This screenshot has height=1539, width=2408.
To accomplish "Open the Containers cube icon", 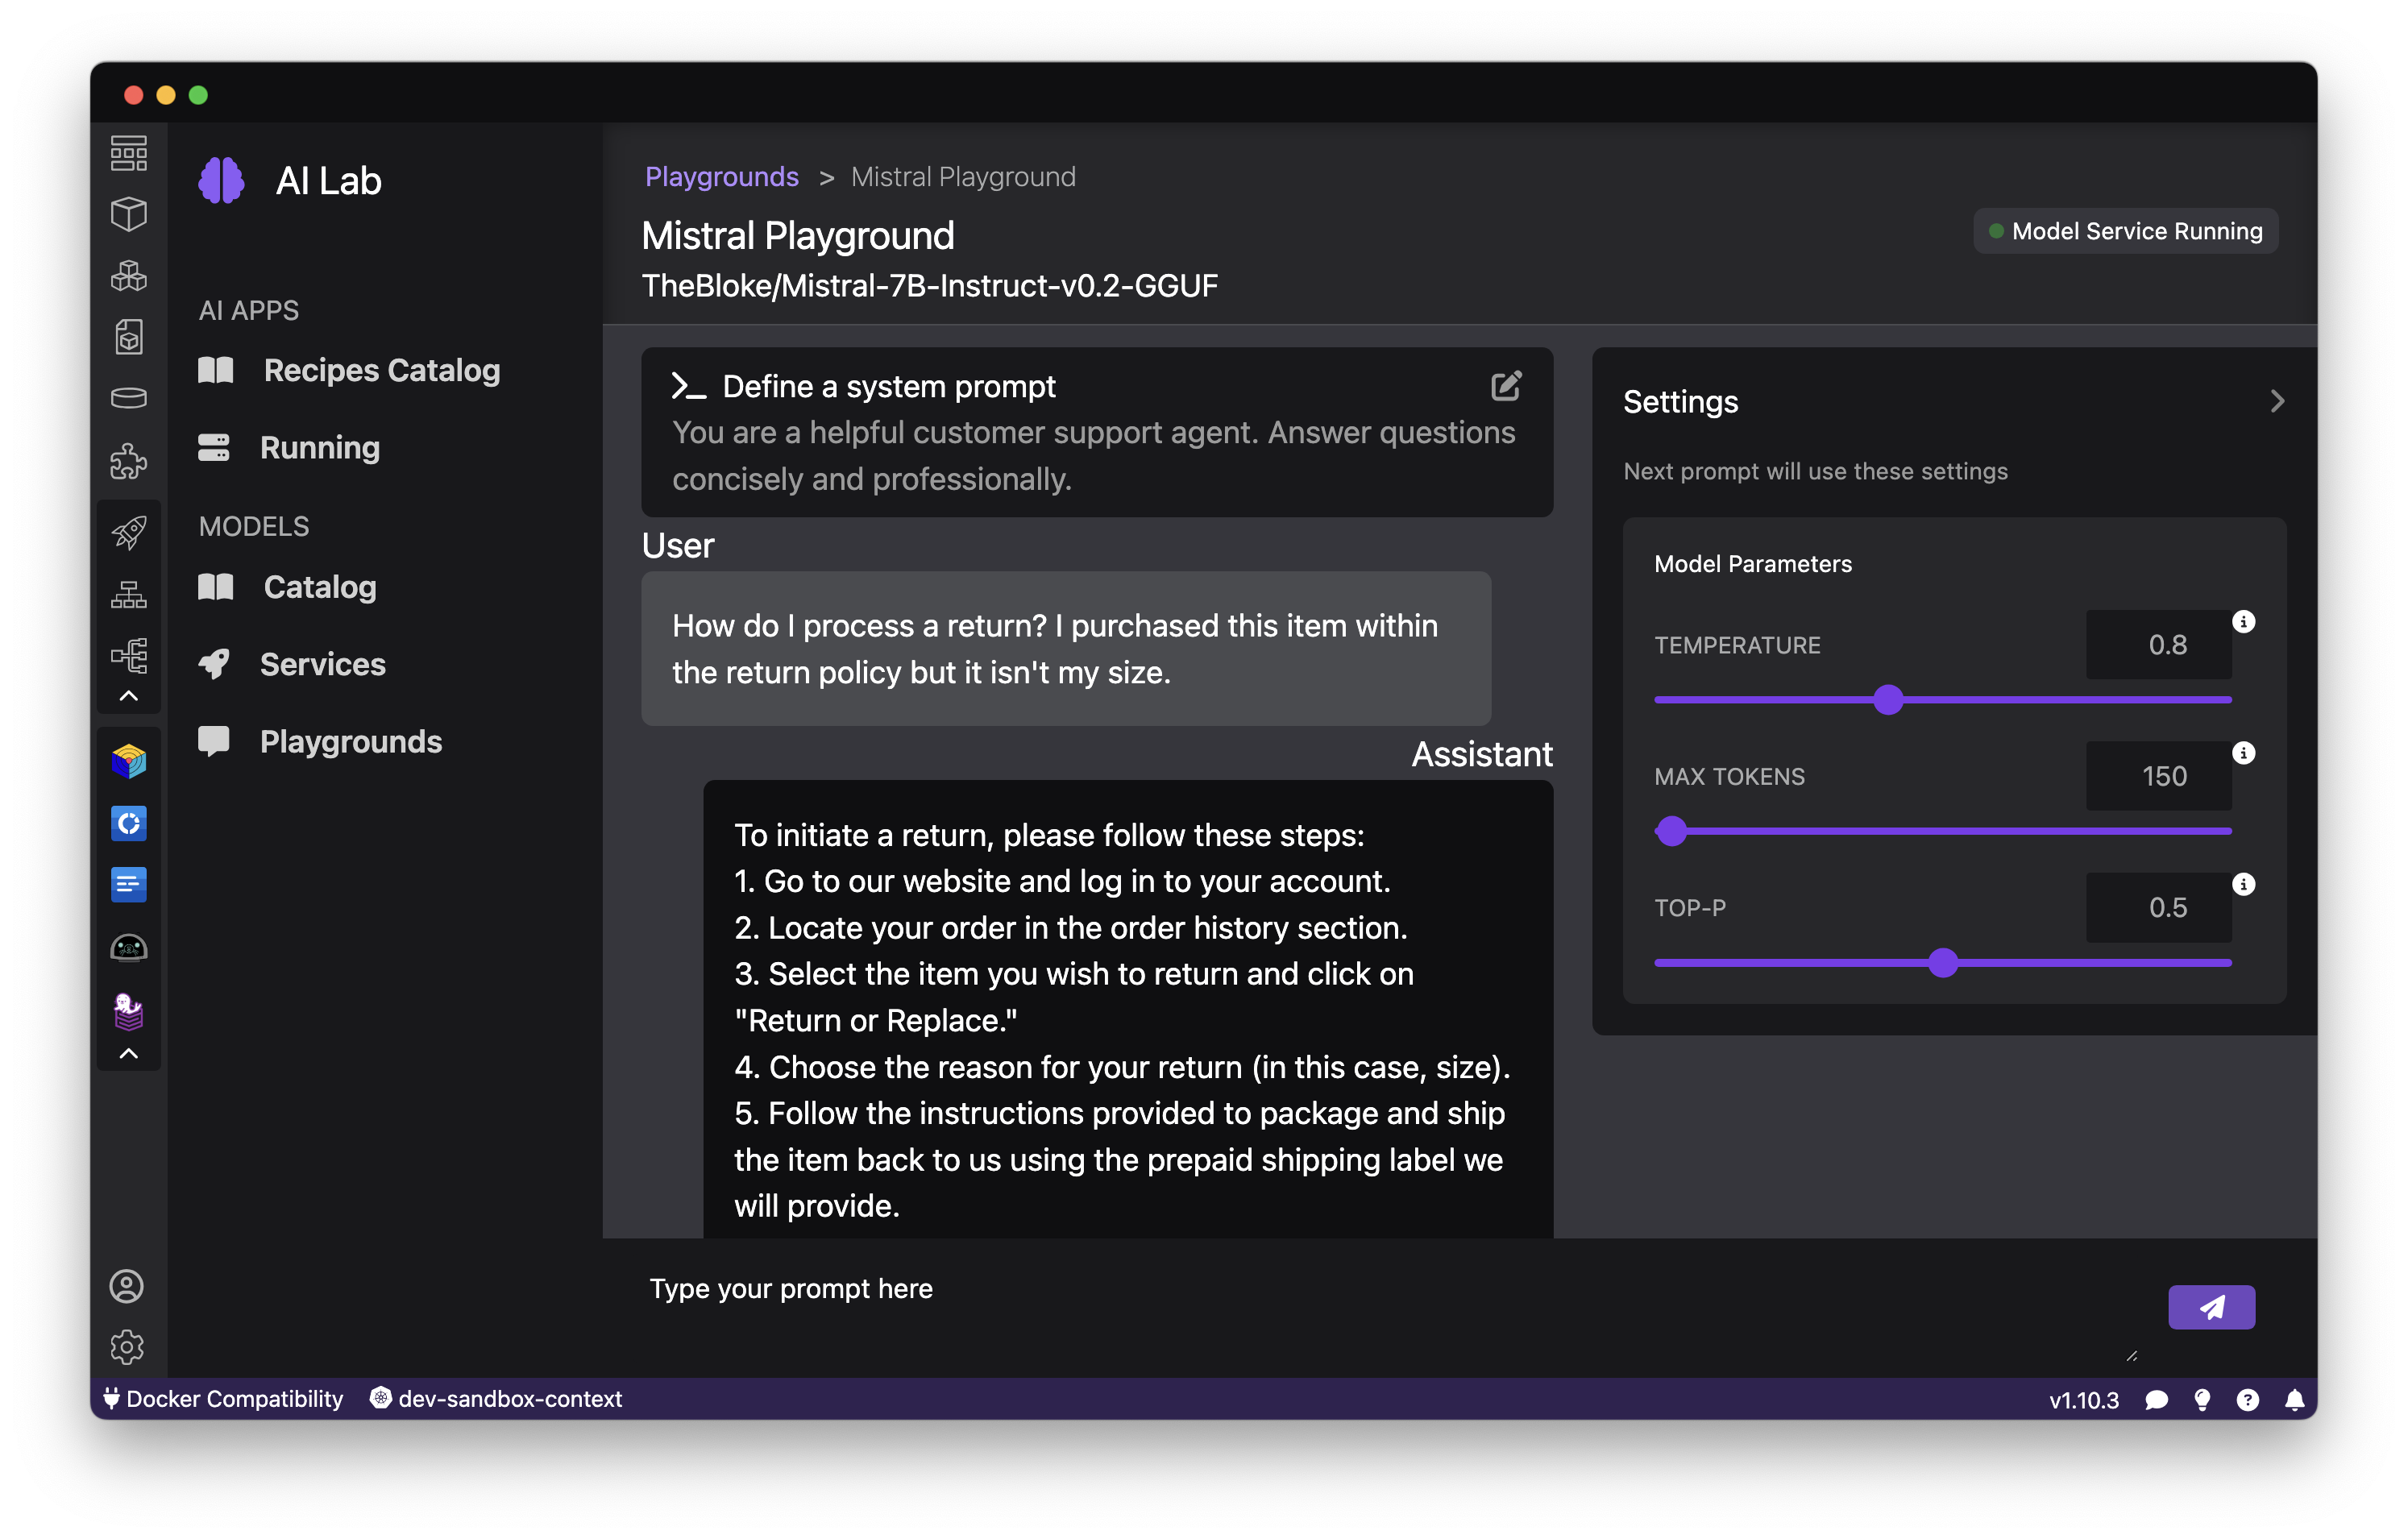I will (x=128, y=214).
